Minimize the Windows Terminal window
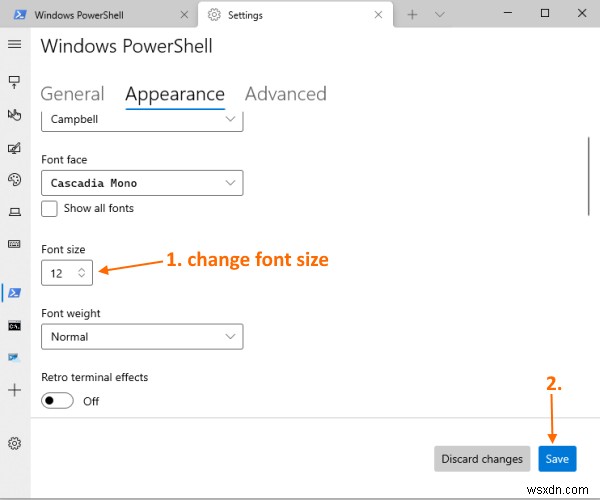Screen dimensions: 600x500 tap(508, 13)
